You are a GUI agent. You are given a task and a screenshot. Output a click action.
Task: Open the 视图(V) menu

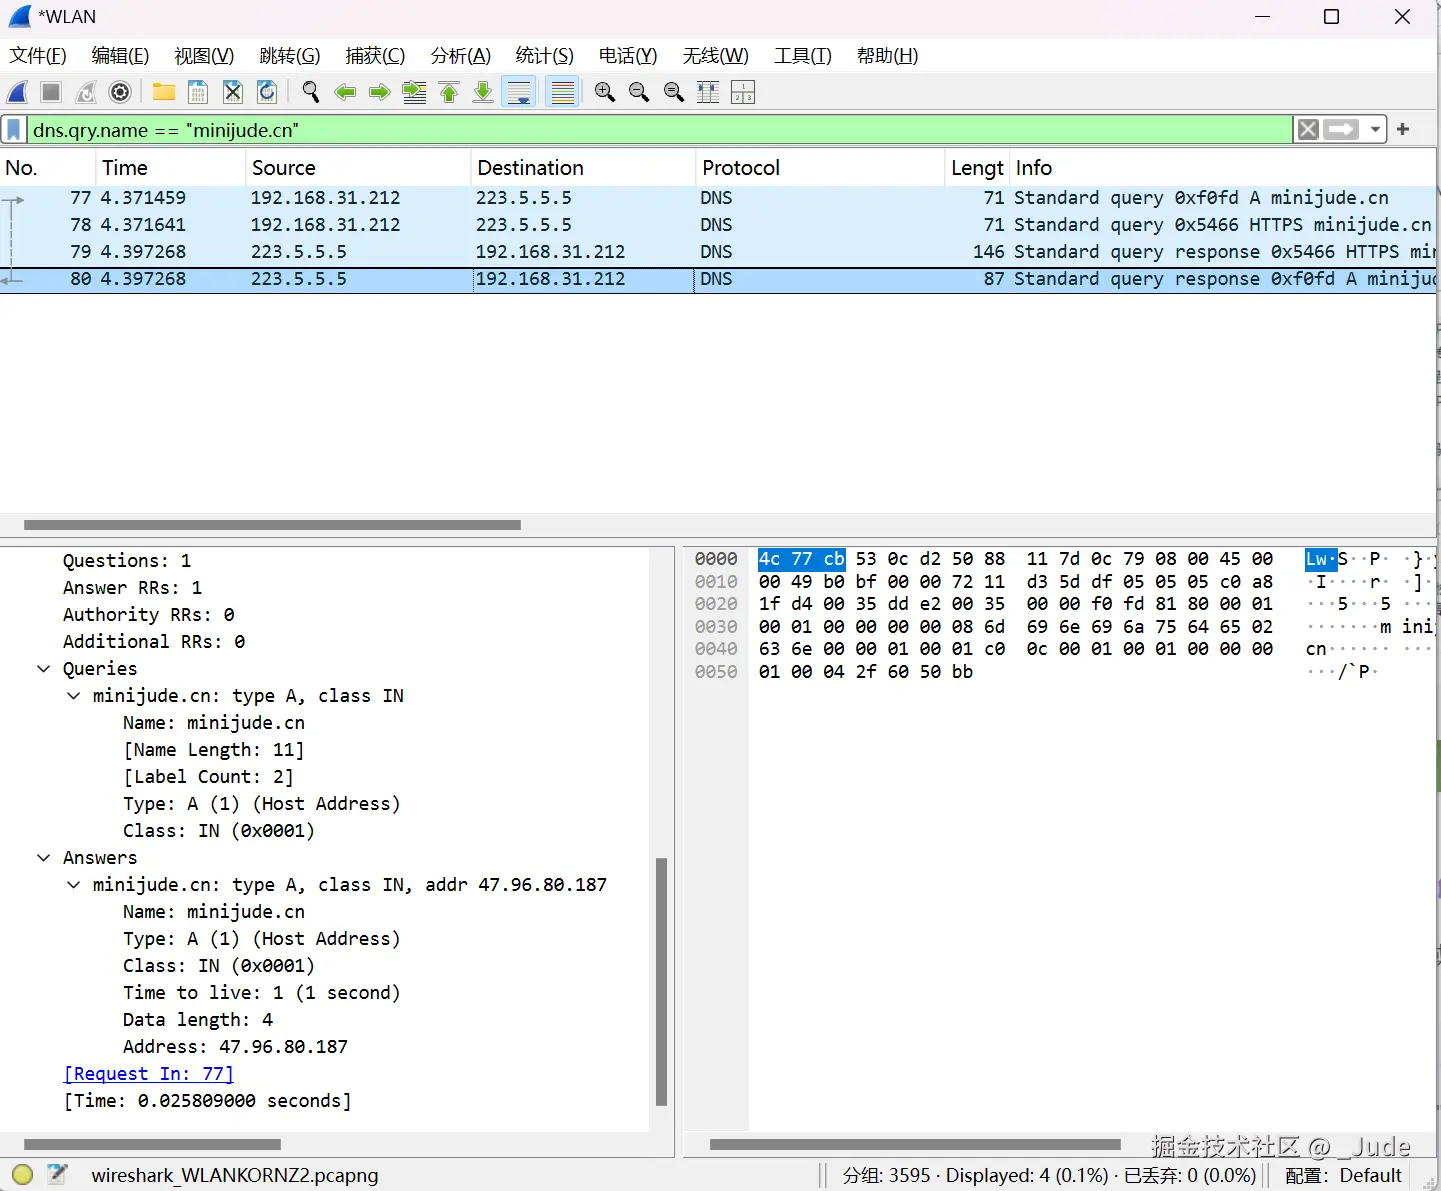(x=204, y=56)
